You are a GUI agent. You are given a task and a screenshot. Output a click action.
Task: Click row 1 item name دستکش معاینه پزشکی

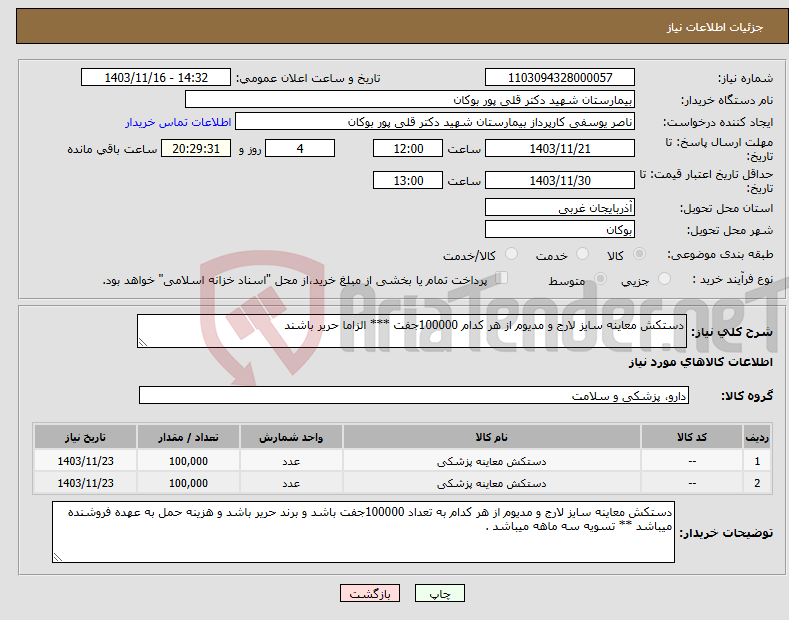pyautogui.click(x=492, y=461)
